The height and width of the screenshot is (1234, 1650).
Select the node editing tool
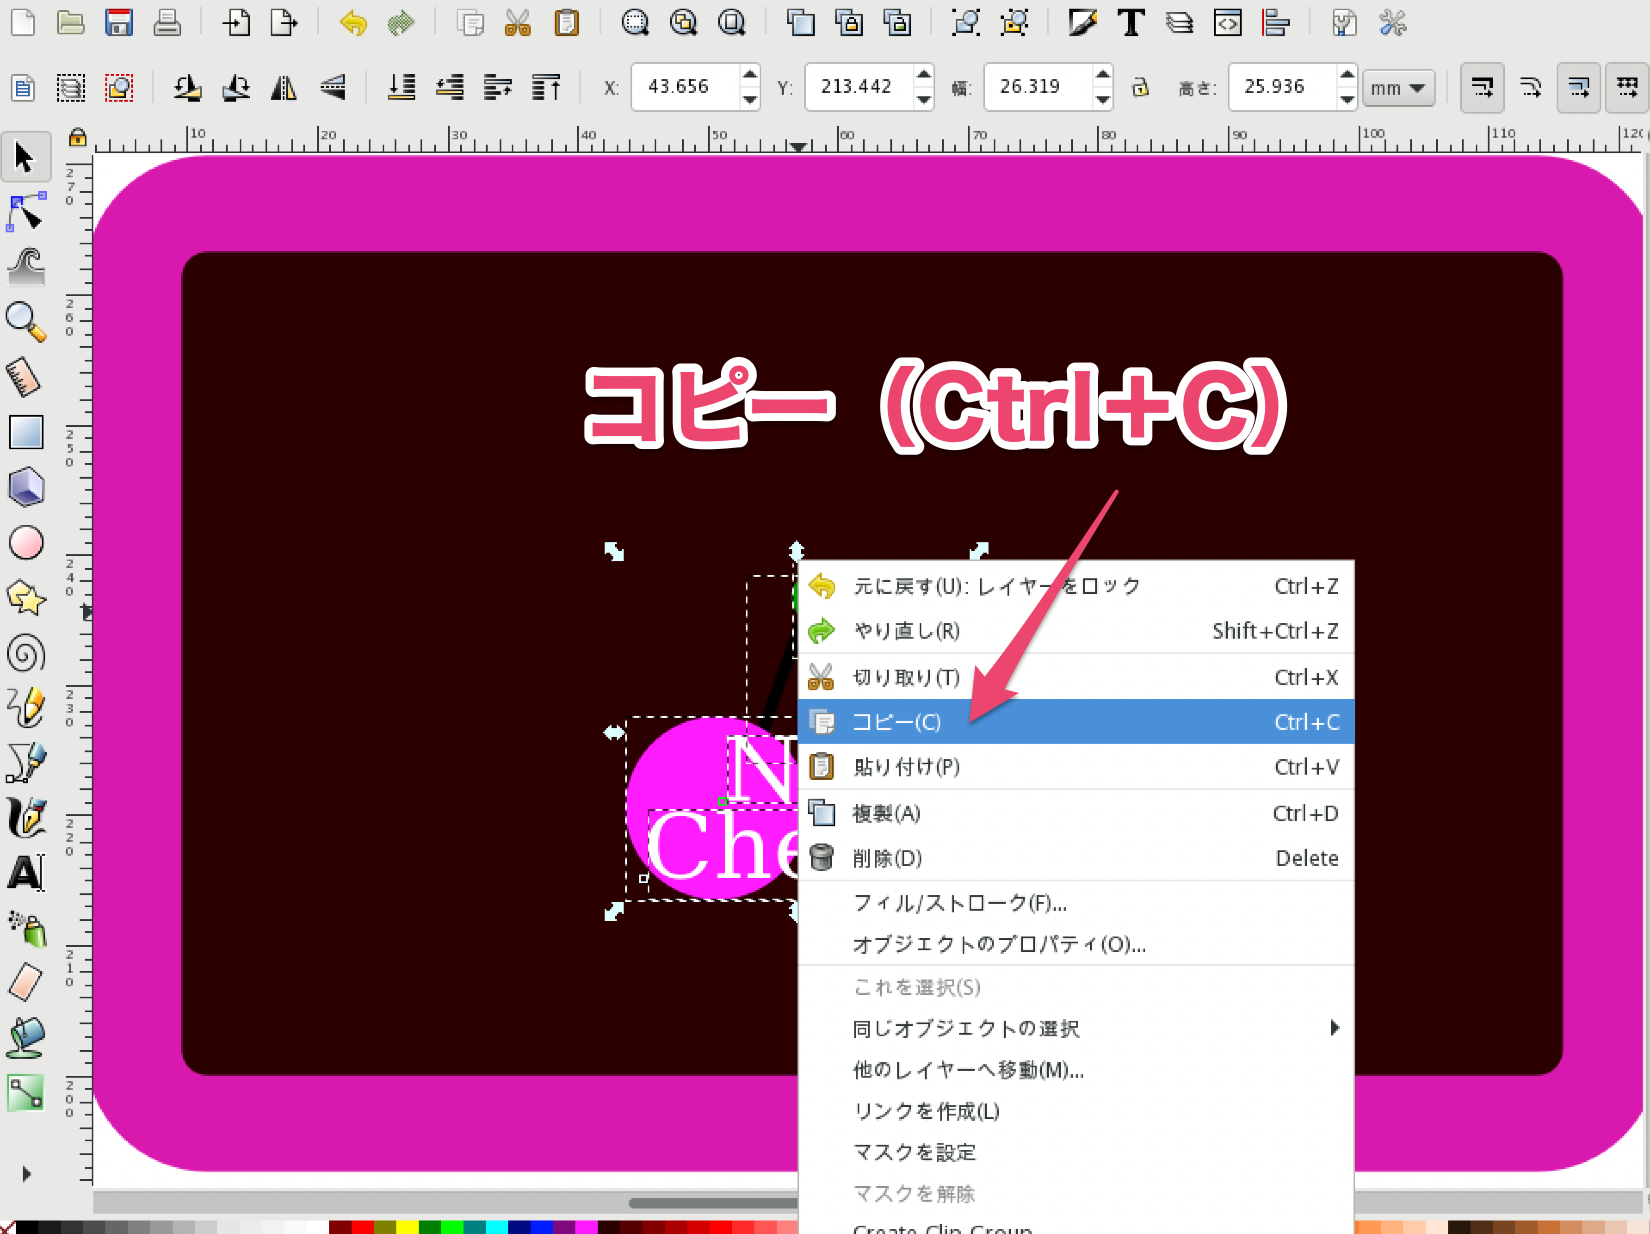27,212
